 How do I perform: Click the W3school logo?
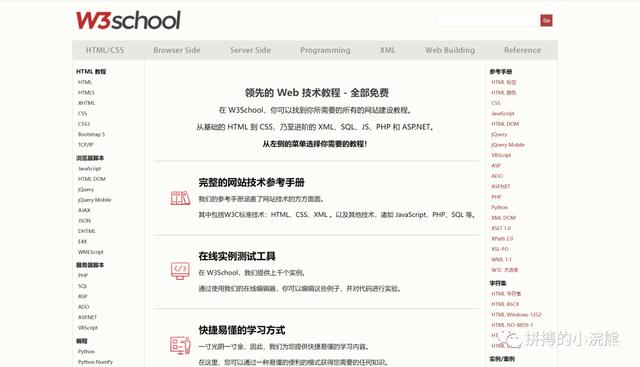[128, 20]
